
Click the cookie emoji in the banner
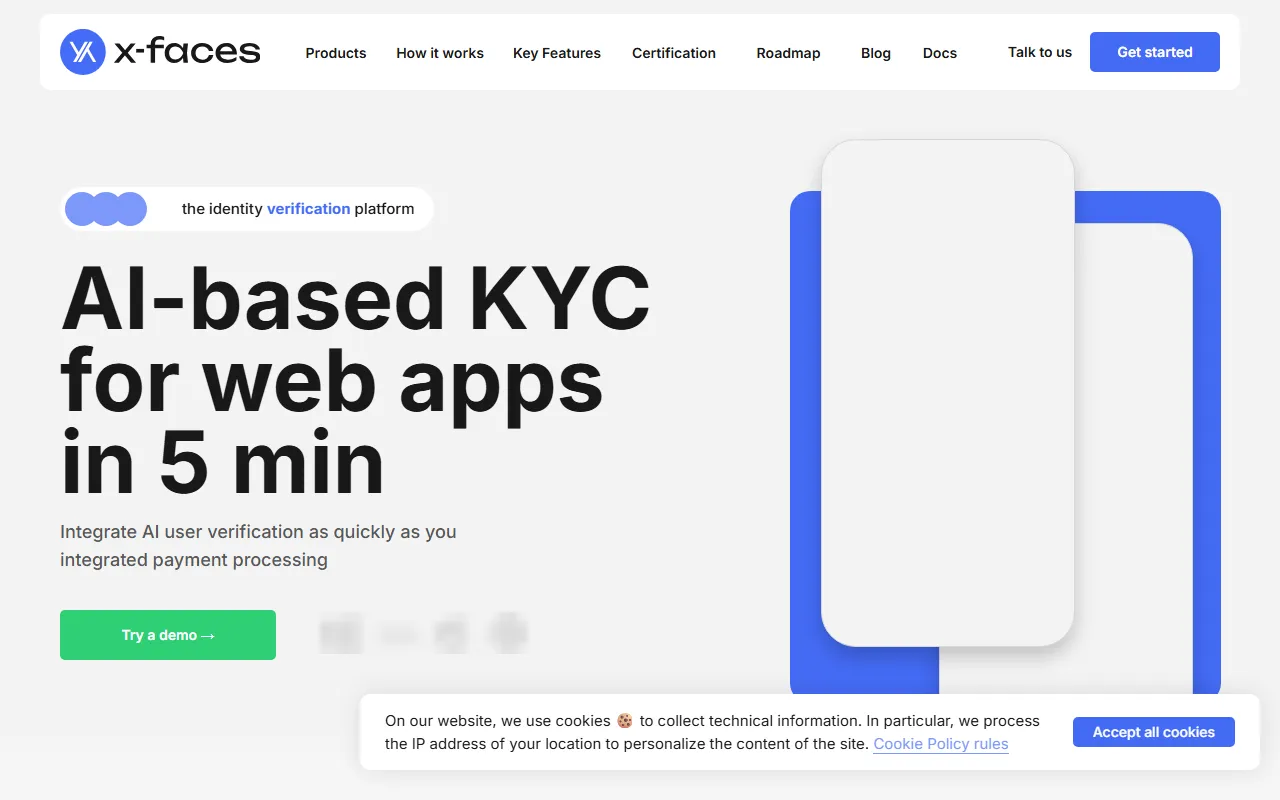click(x=625, y=721)
